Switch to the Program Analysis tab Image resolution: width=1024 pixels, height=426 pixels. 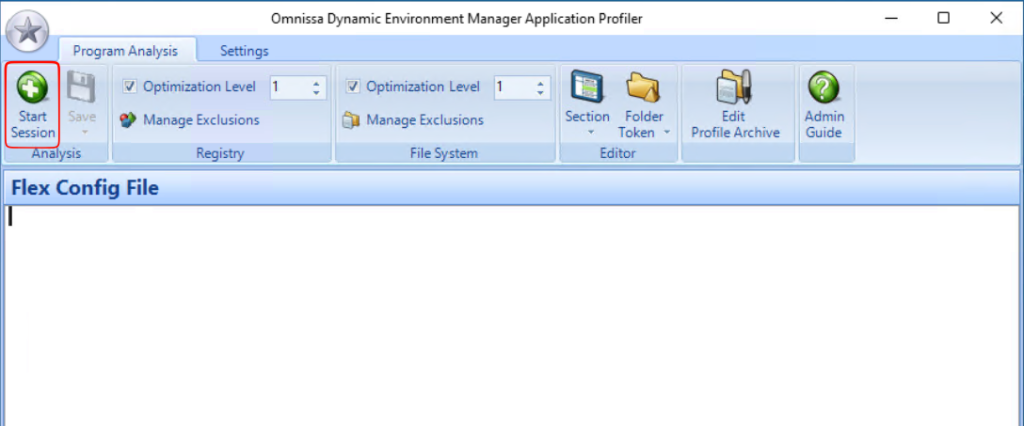pos(125,50)
